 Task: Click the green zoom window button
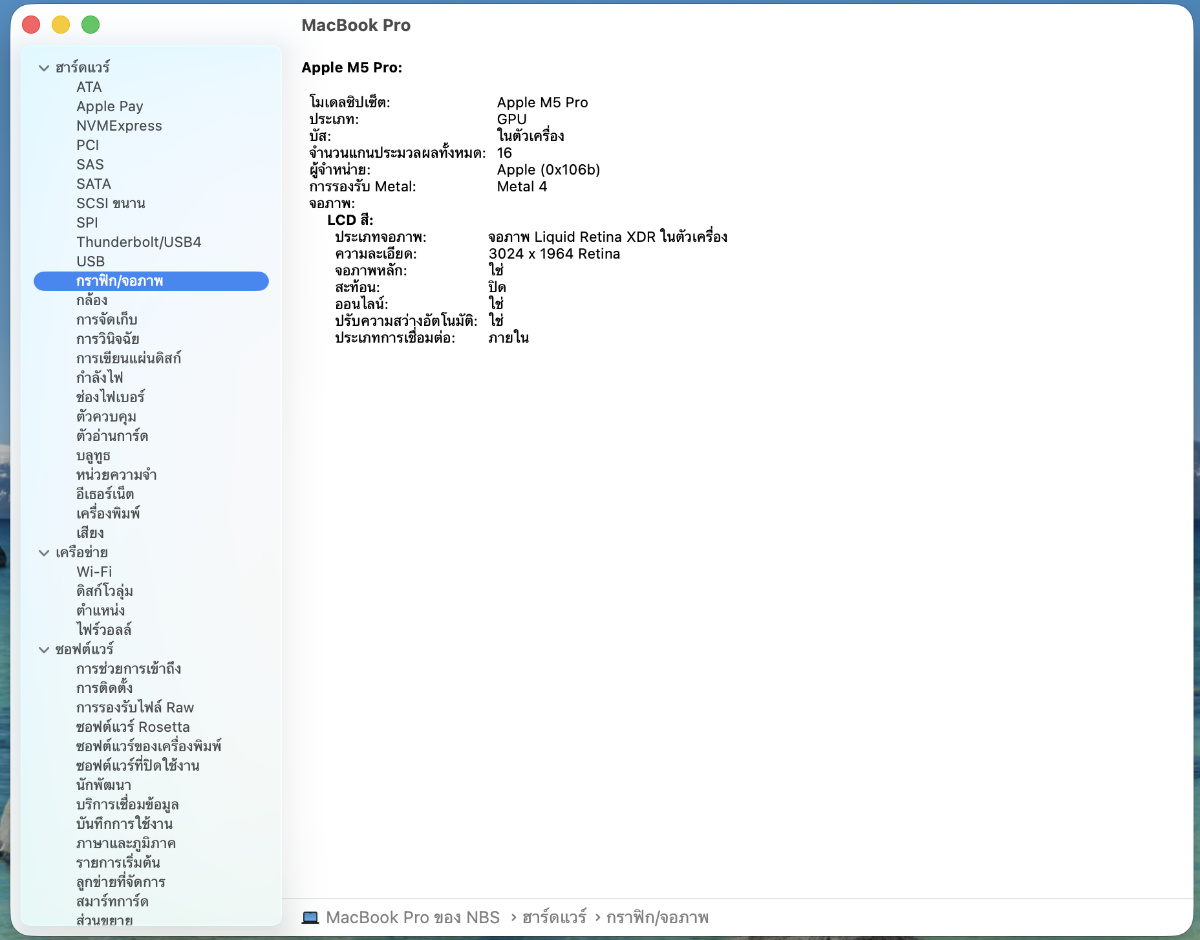click(x=90, y=25)
